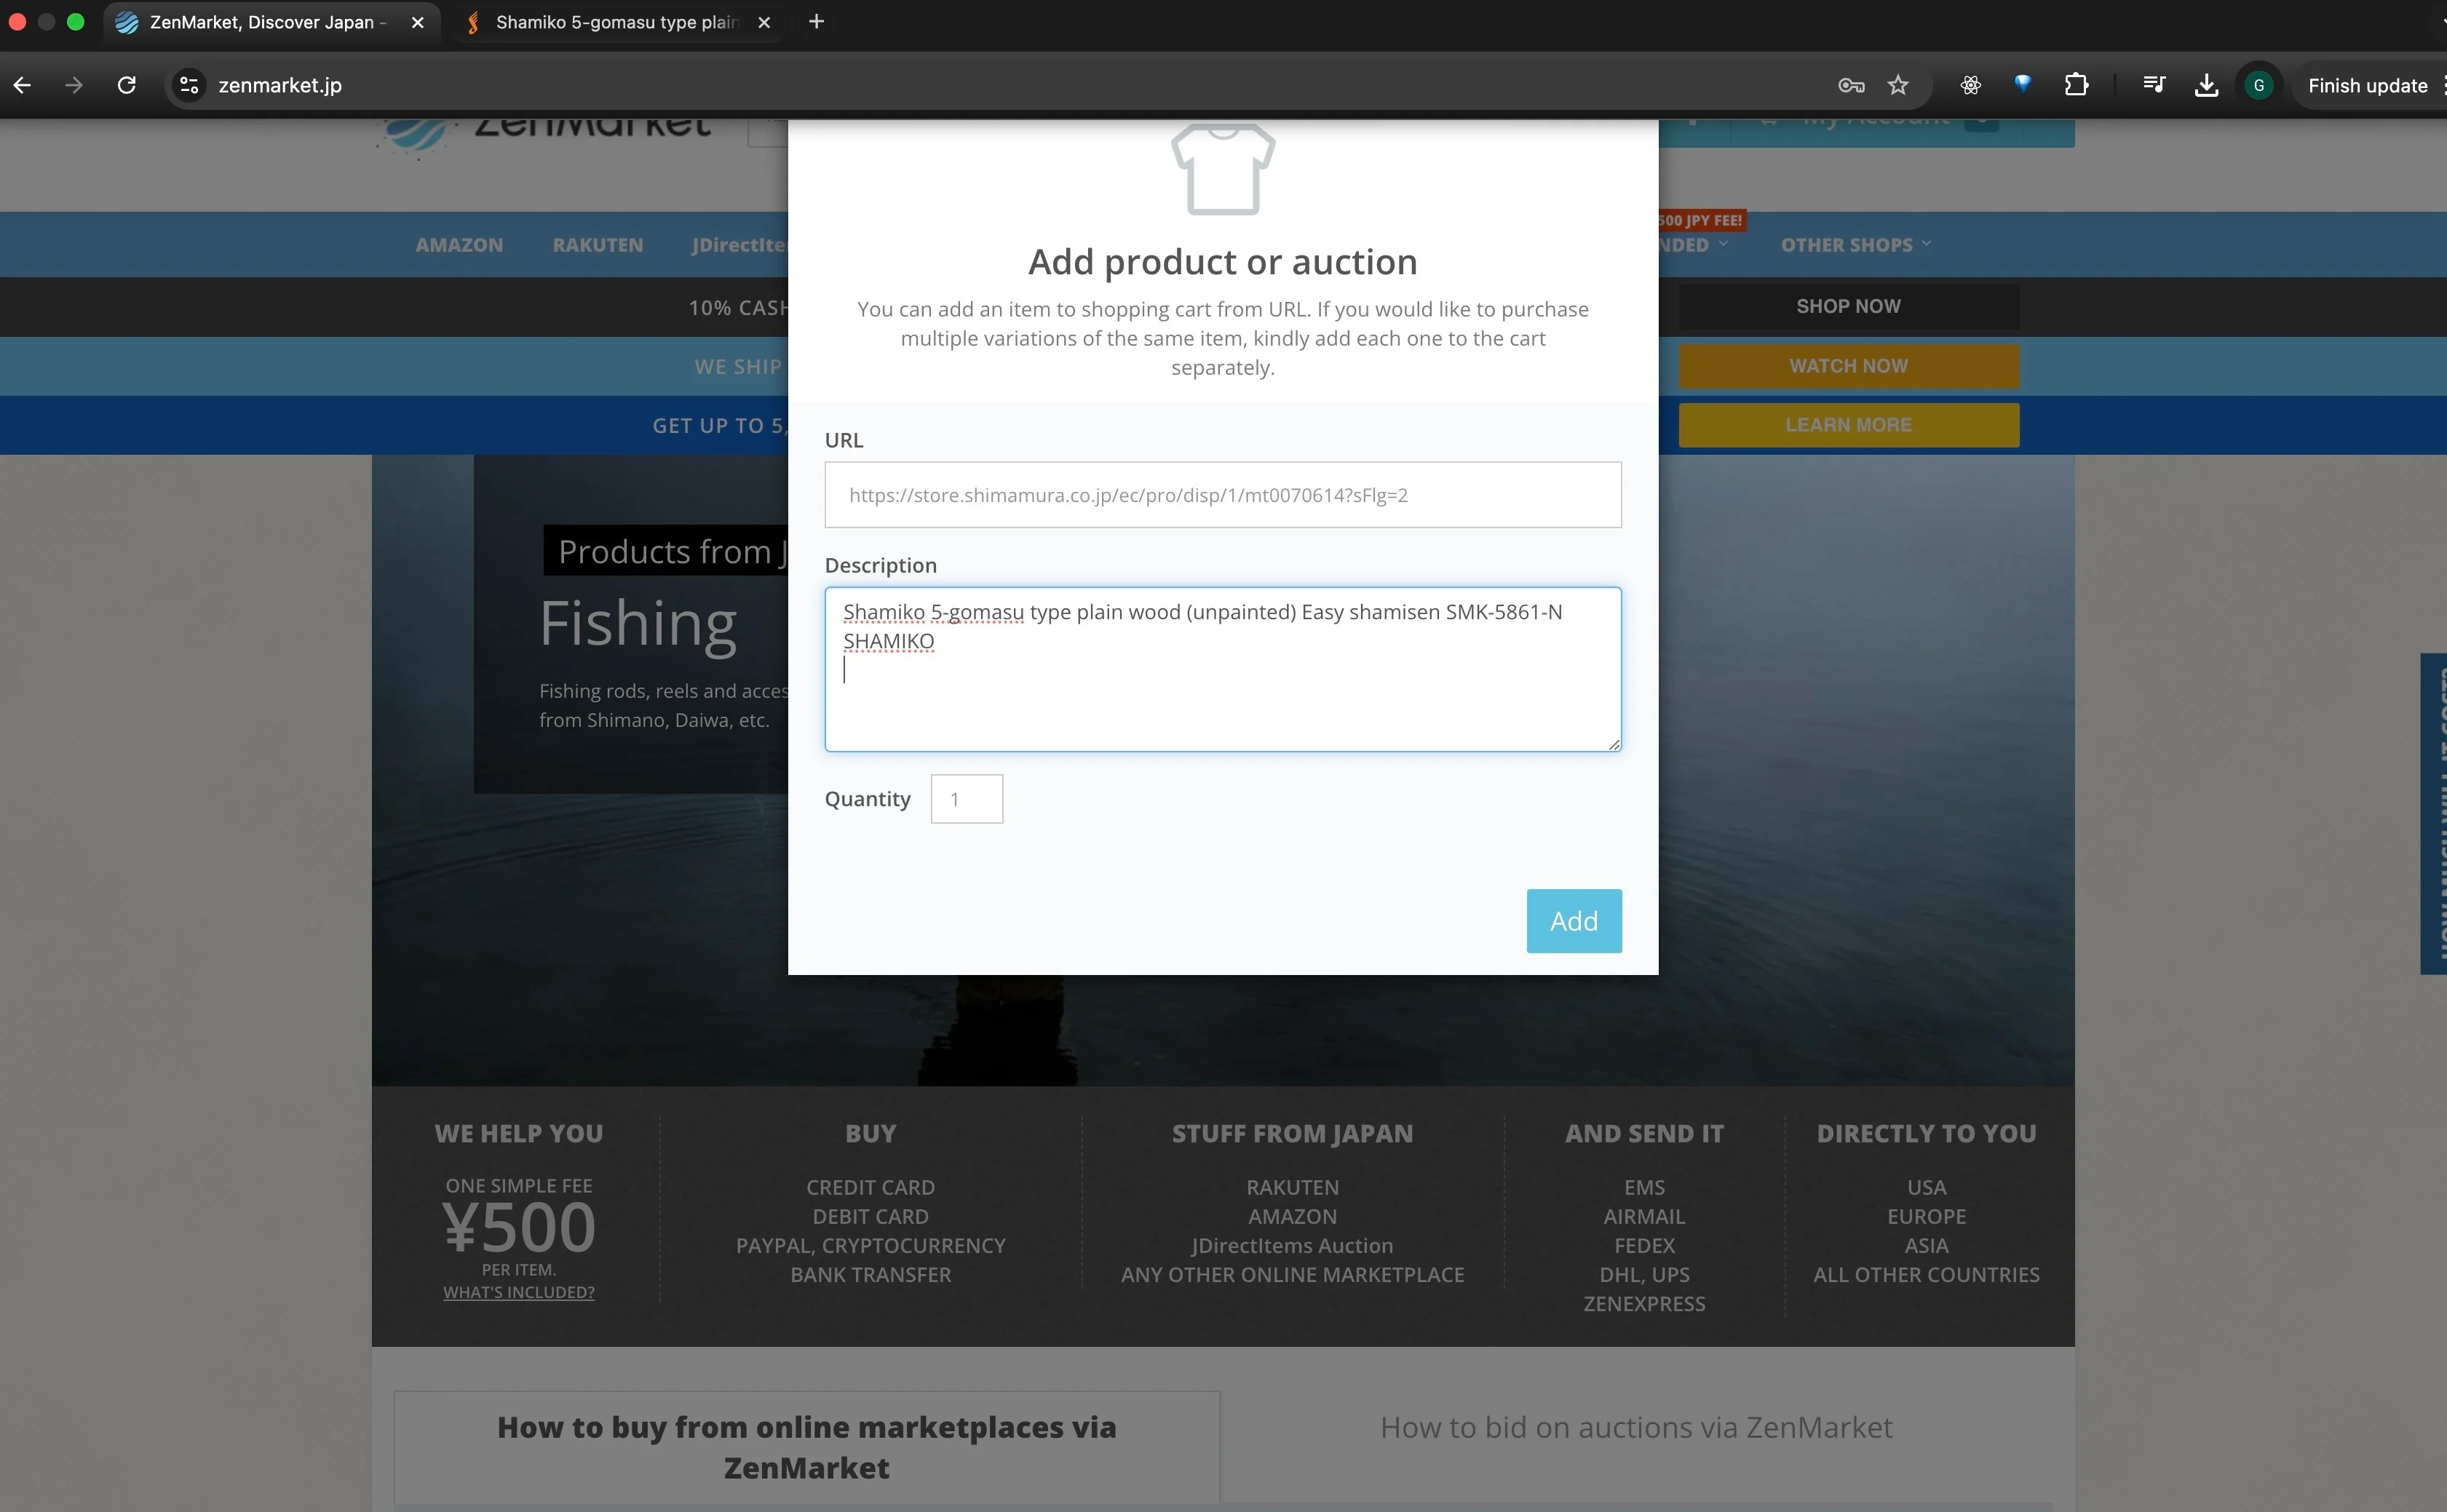
Task: Click the back navigation arrow
Action: [22, 85]
